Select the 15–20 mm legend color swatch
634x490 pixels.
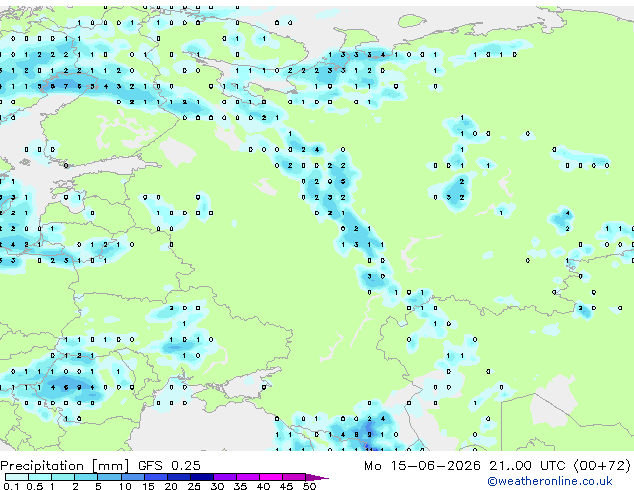(x=156, y=477)
